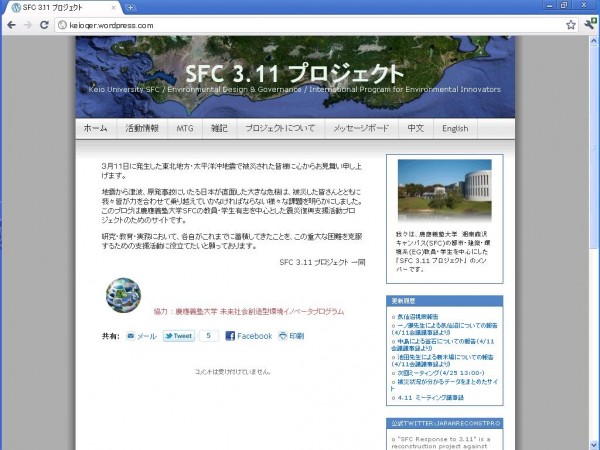Click the scroll-up arrow of the page scrollbar
This screenshot has height=450, width=600.
pyautogui.click(x=593, y=41)
